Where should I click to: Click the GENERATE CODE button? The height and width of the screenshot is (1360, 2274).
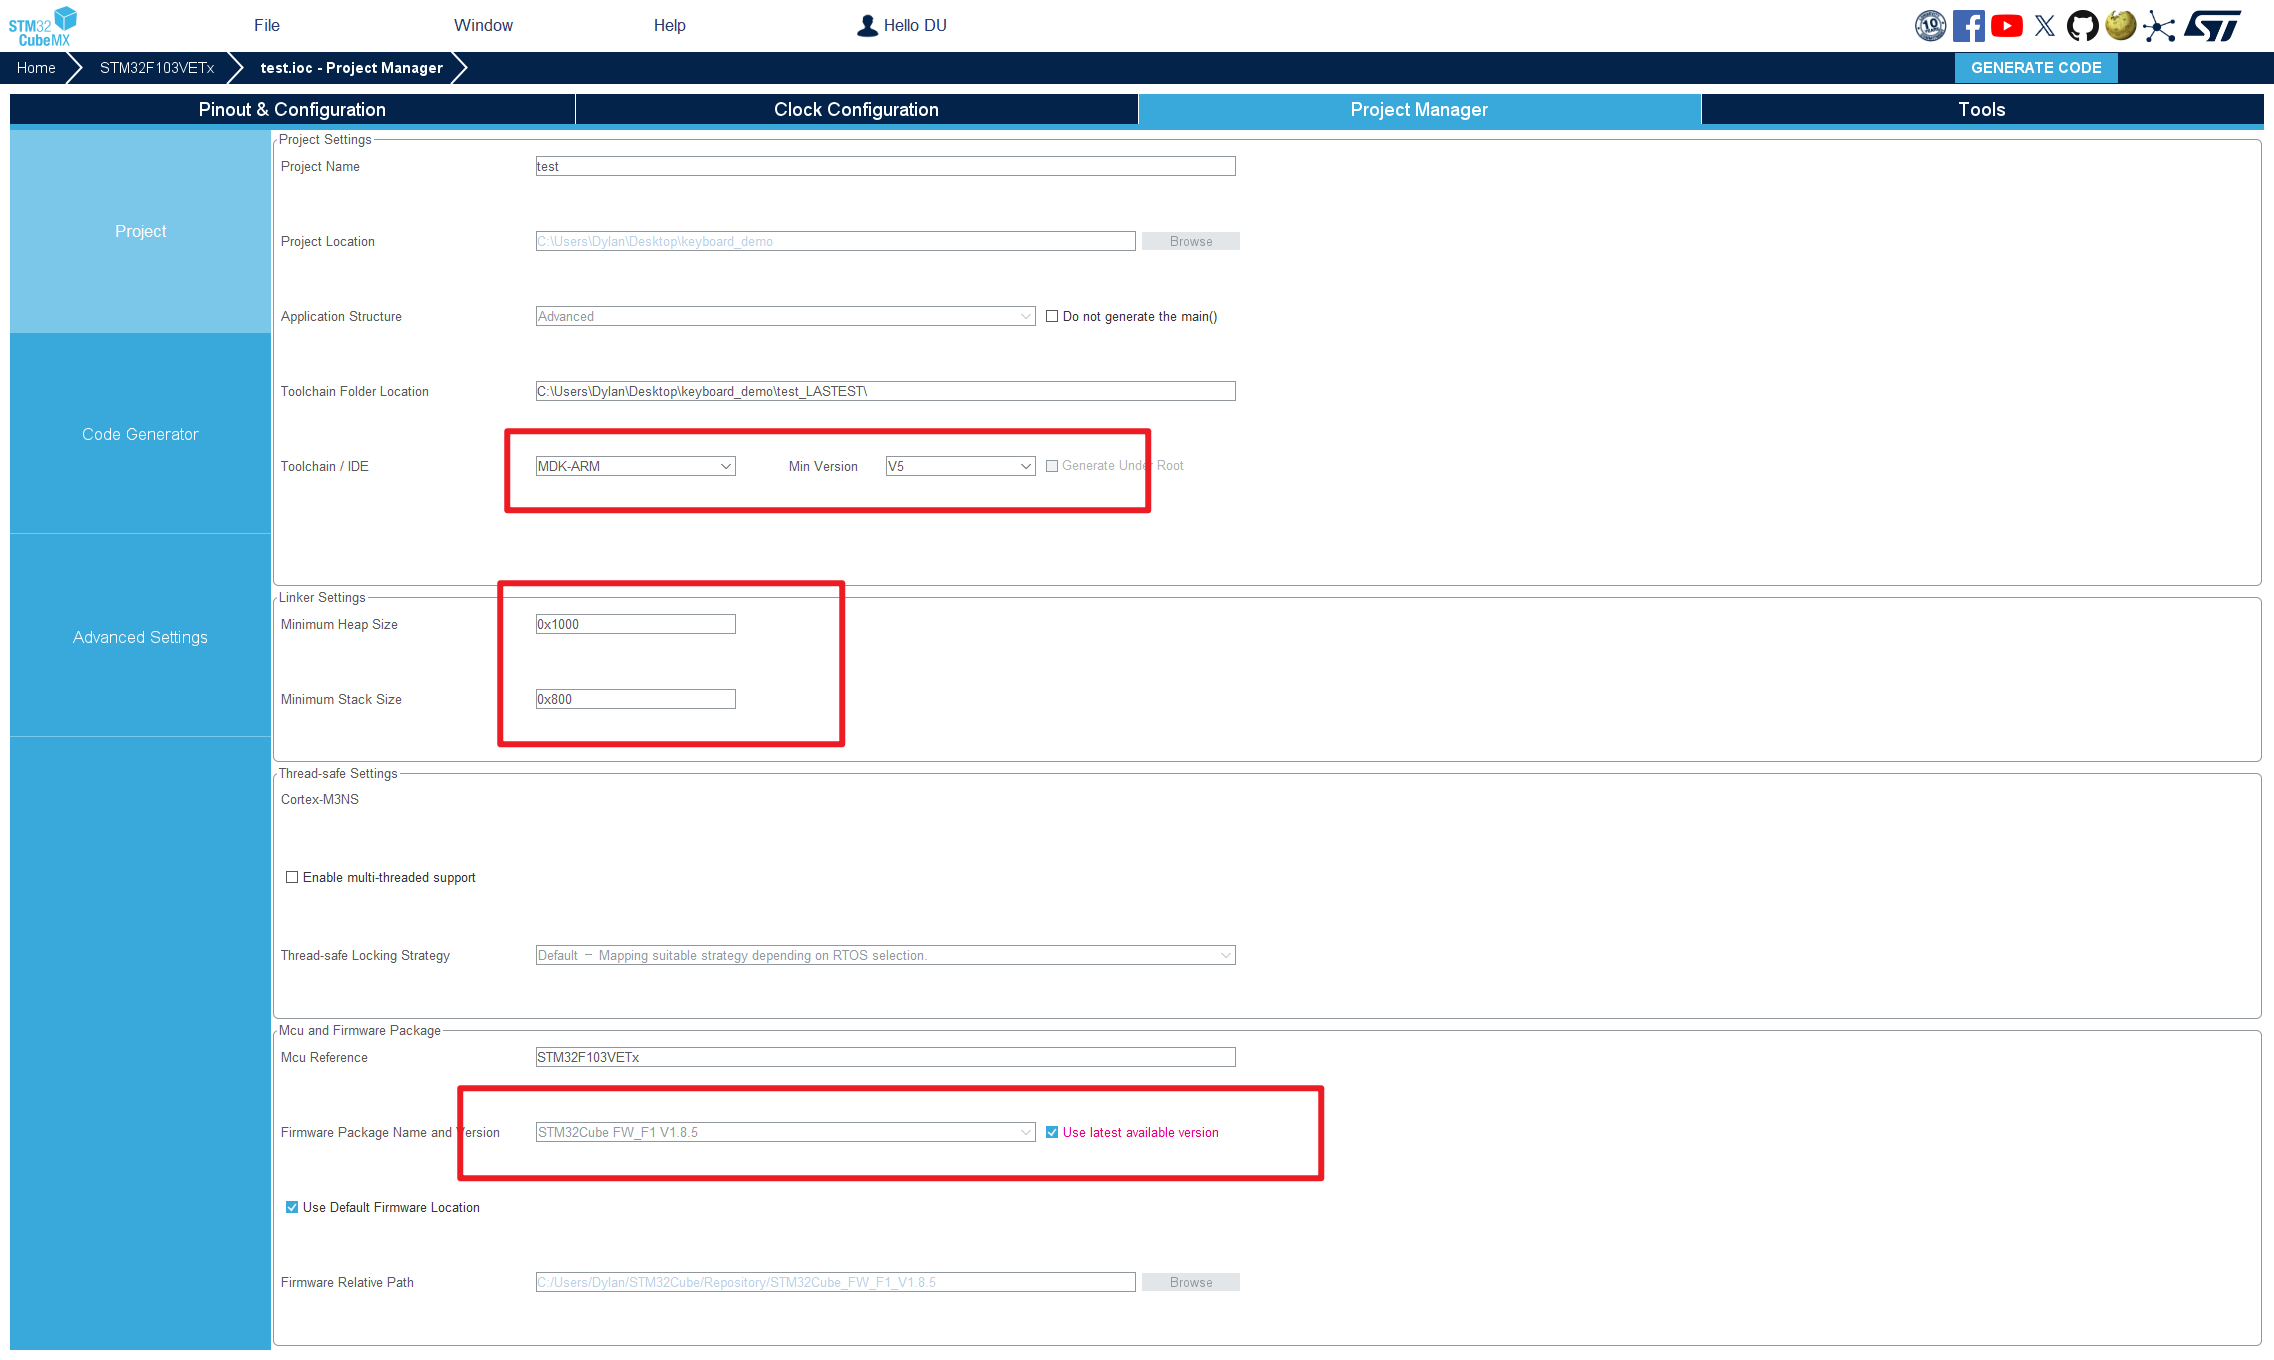point(2035,67)
